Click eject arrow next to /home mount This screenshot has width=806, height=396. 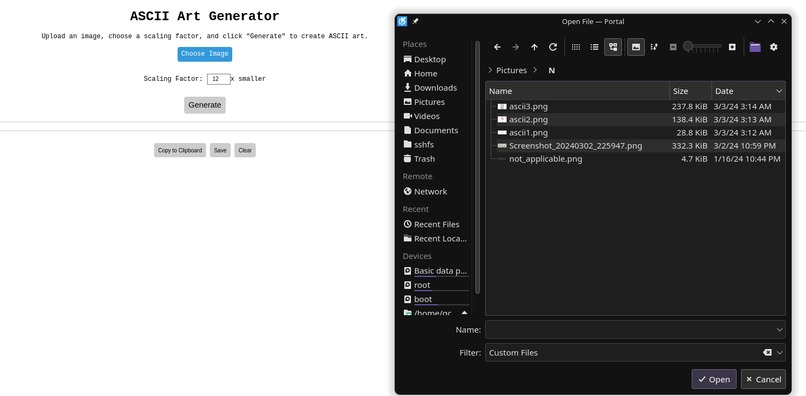(464, 313)
